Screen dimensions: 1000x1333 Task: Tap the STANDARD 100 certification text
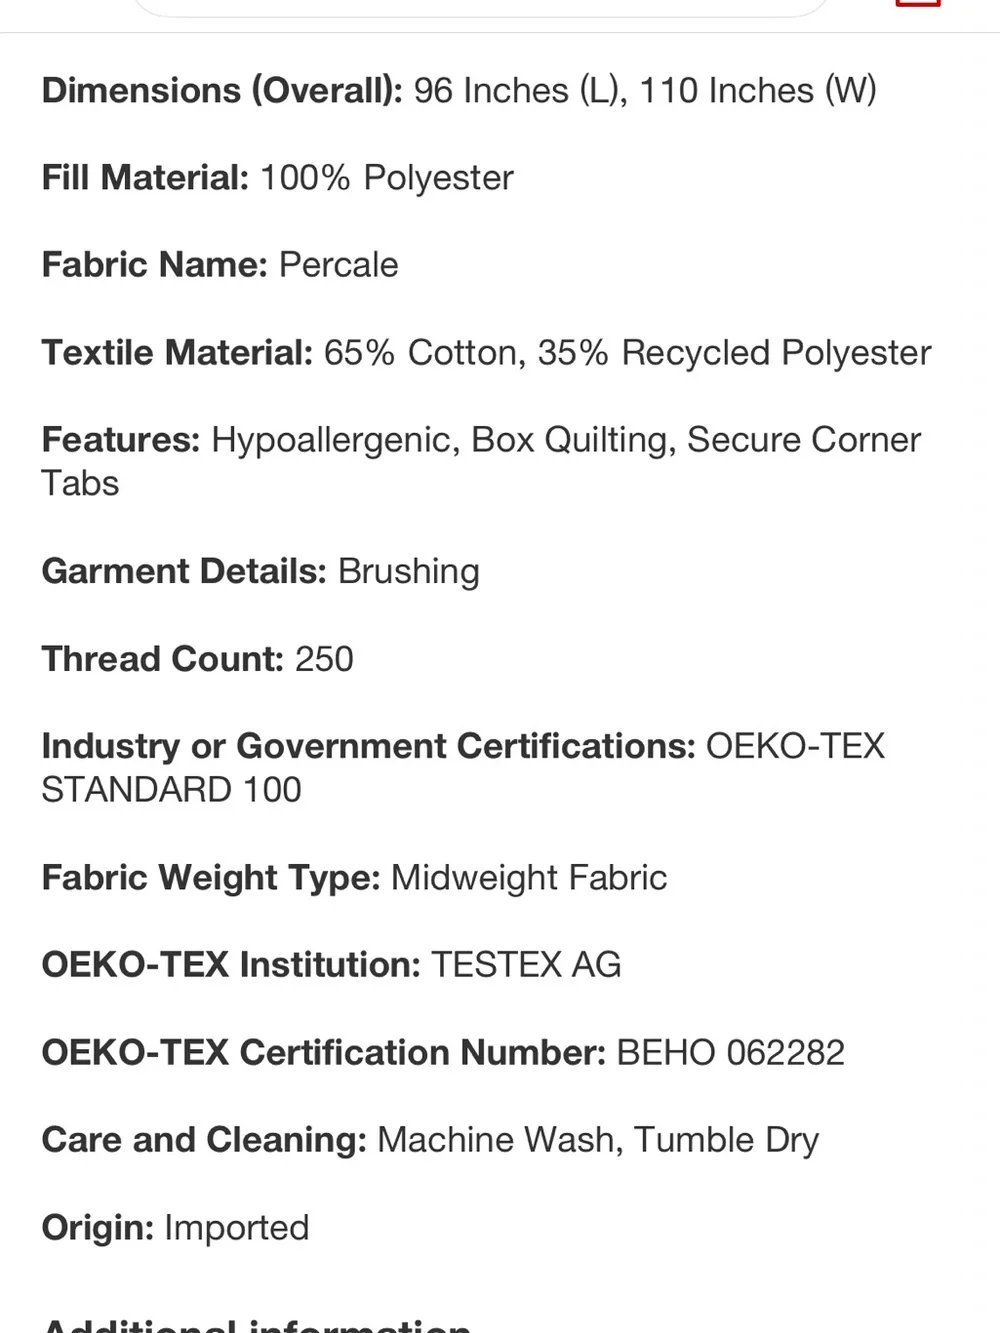click(171, 790)
